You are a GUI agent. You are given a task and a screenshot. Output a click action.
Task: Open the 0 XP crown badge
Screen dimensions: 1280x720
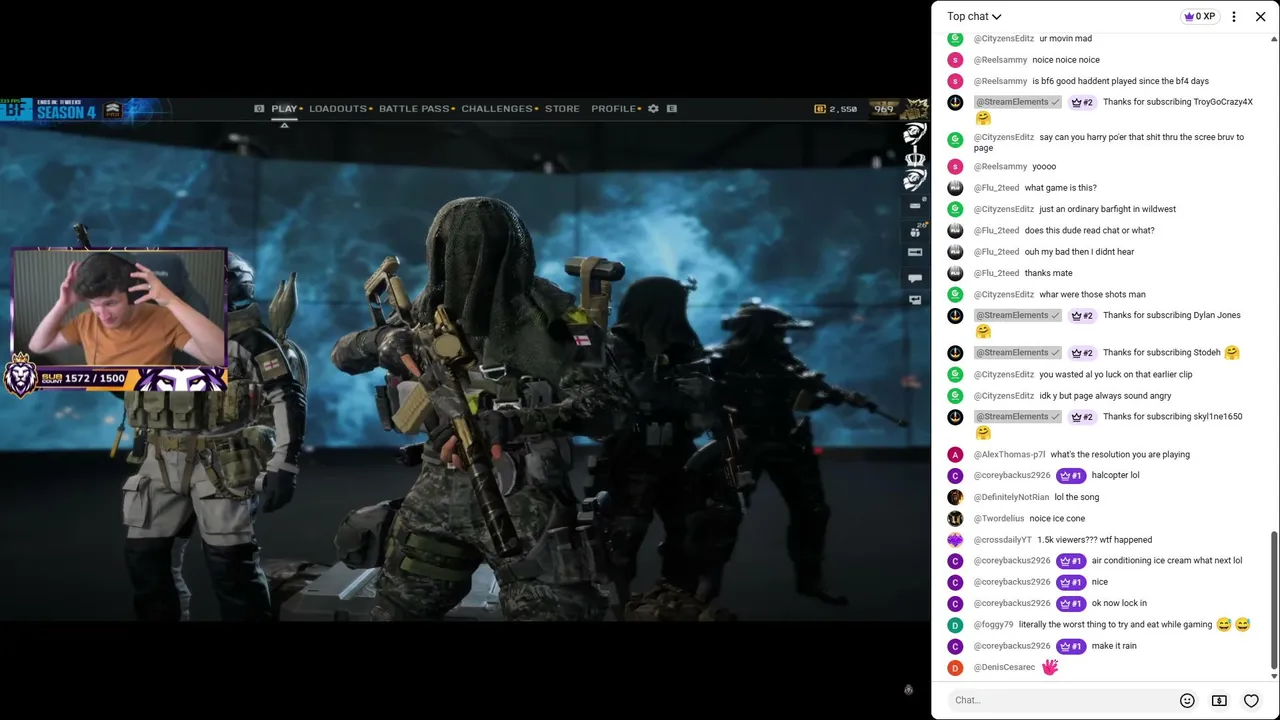click(1199, 16)
